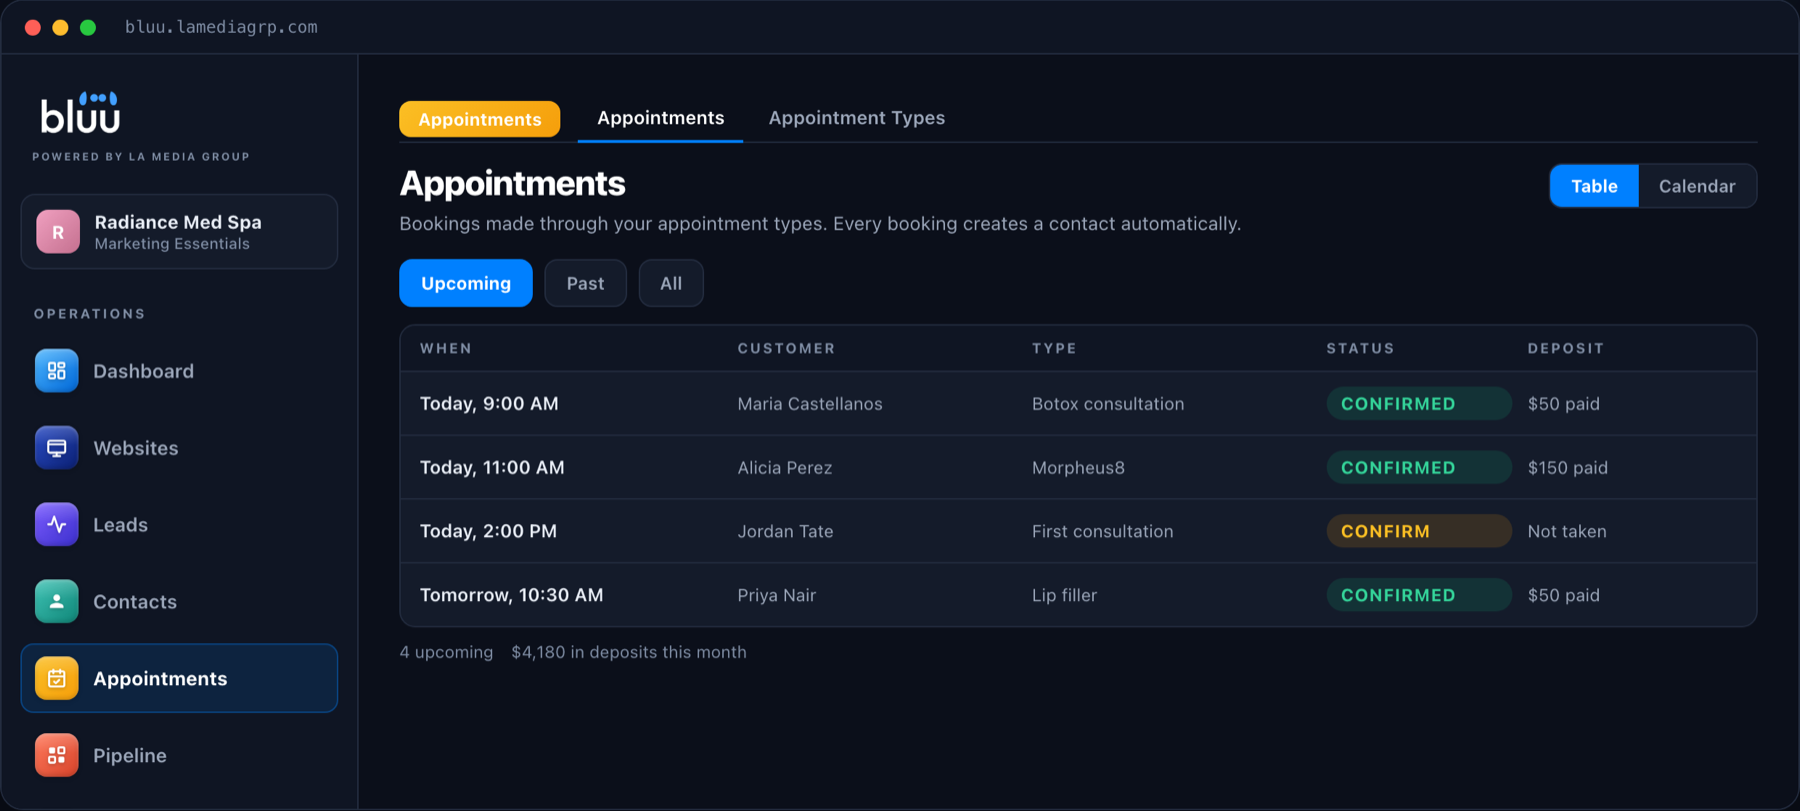
Task: Click customer name Priya Nair
Action: click(x=777, y=595)
